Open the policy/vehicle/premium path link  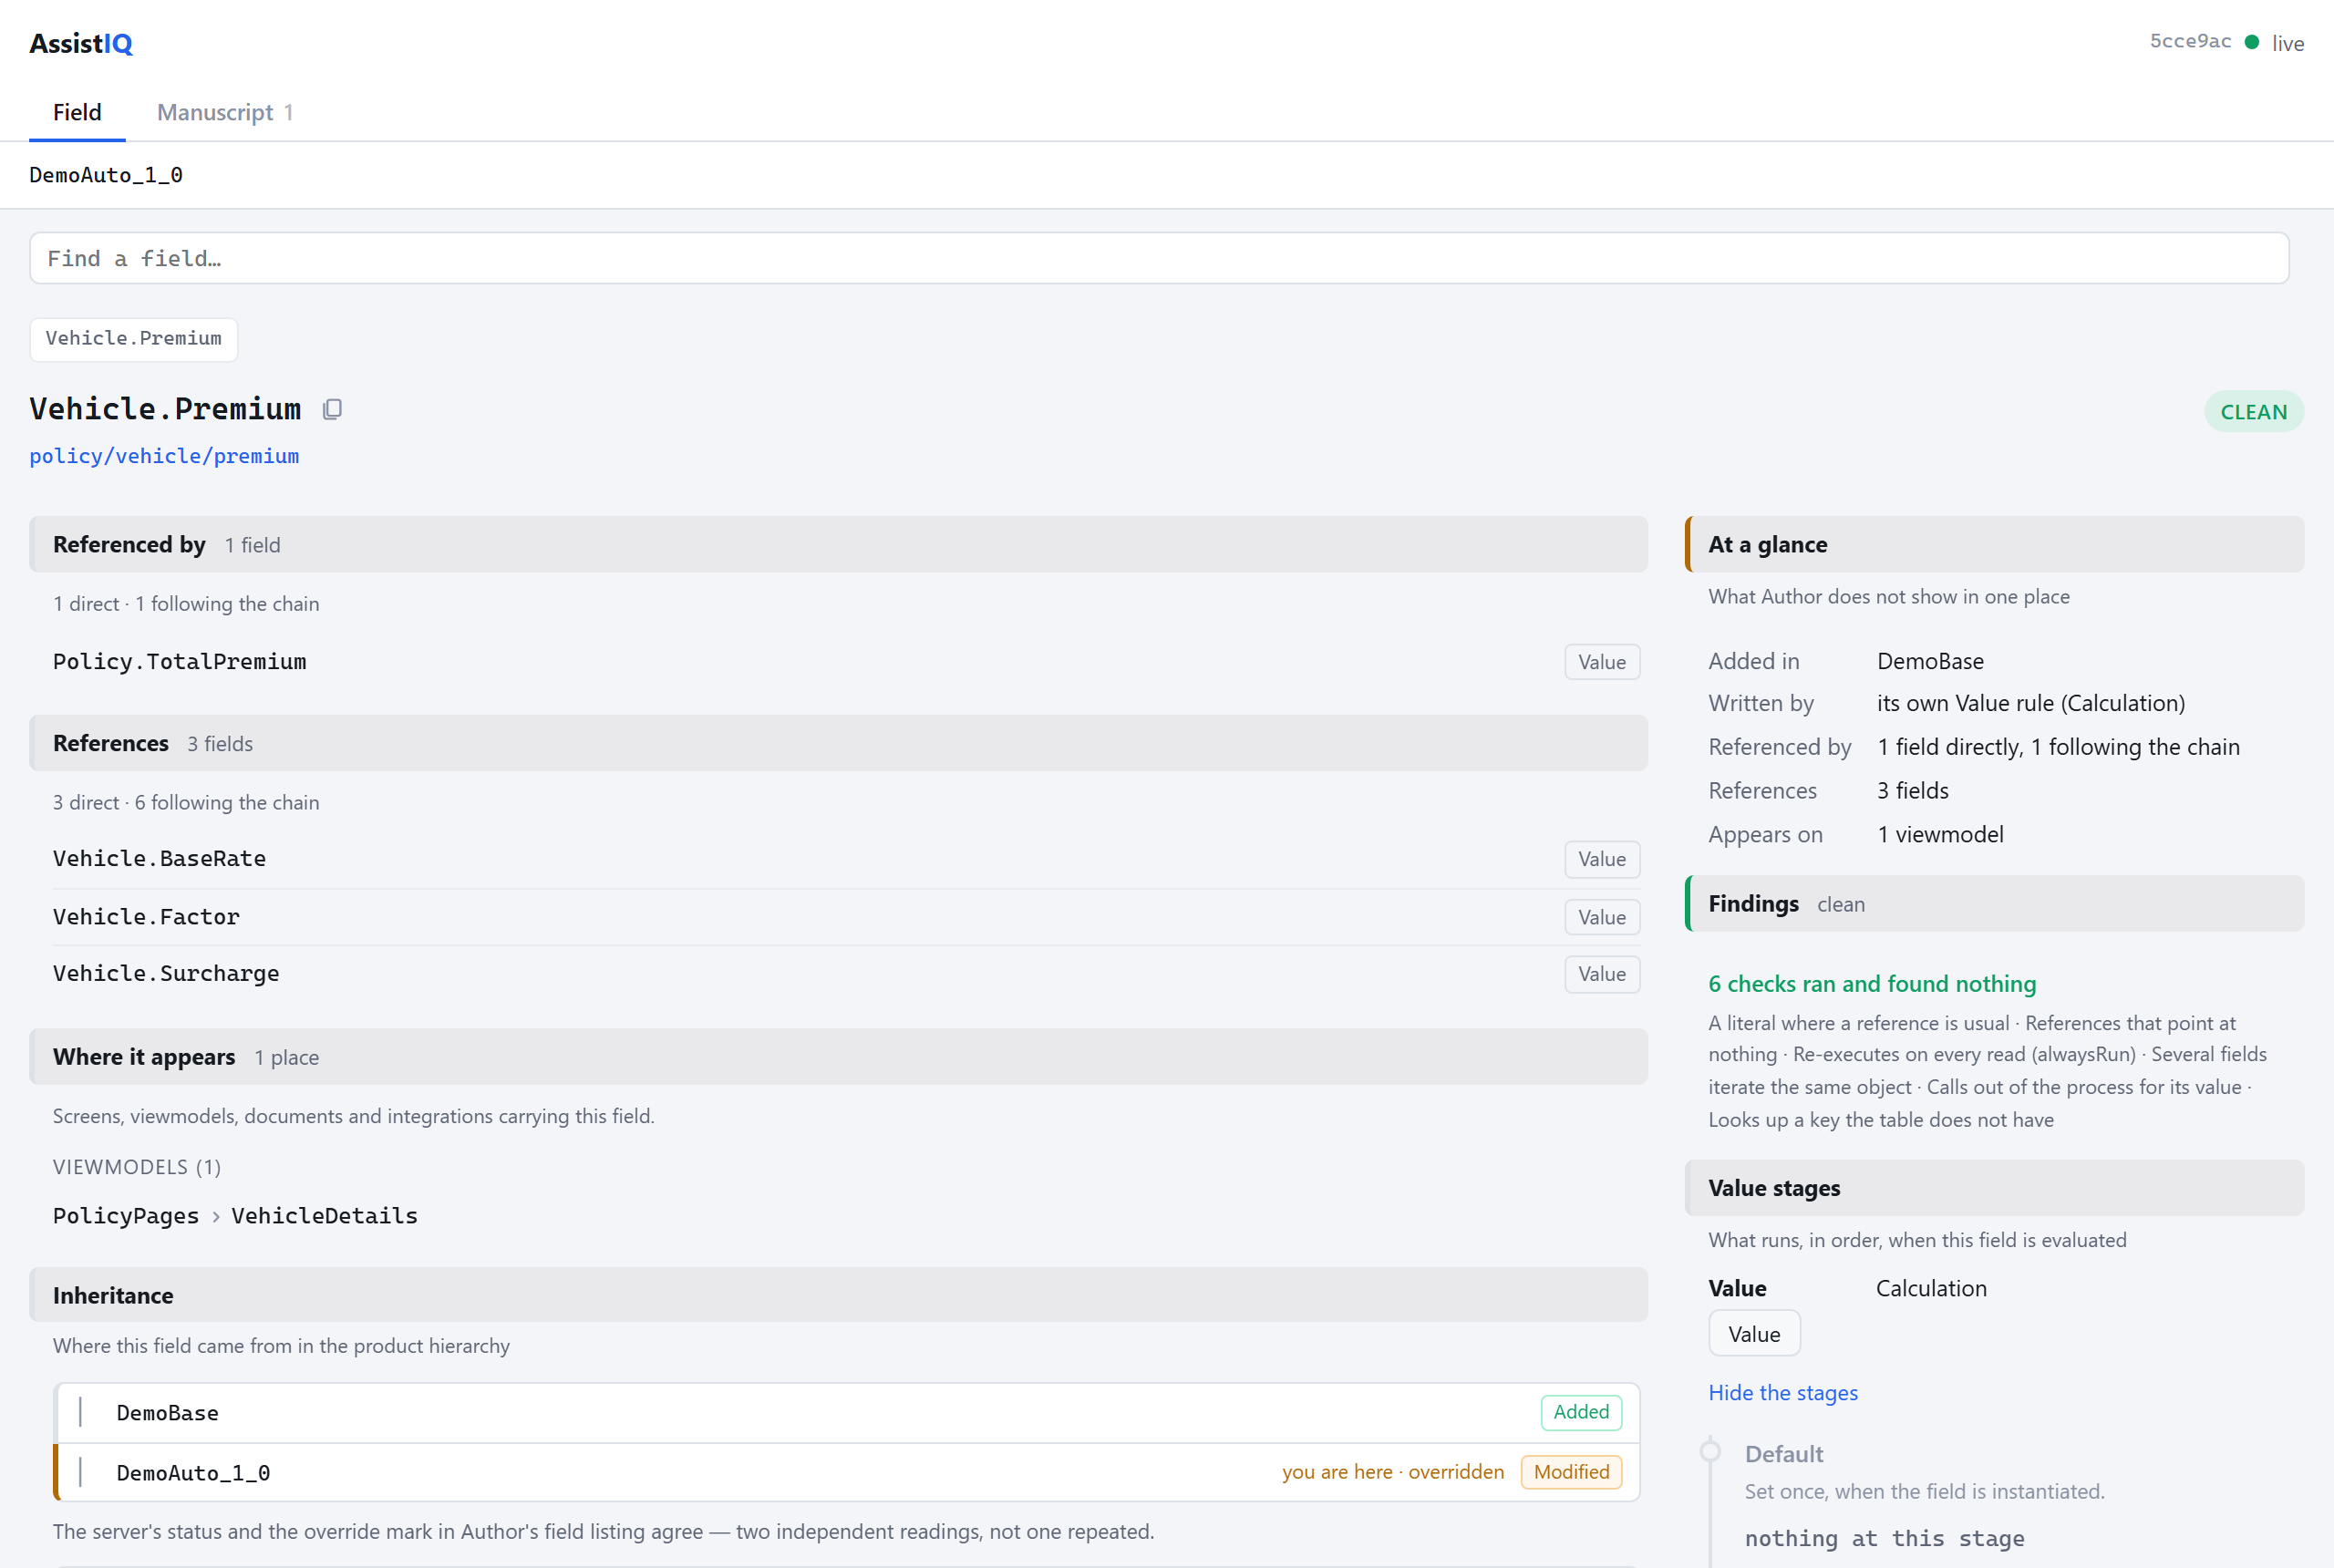[164, 456]
